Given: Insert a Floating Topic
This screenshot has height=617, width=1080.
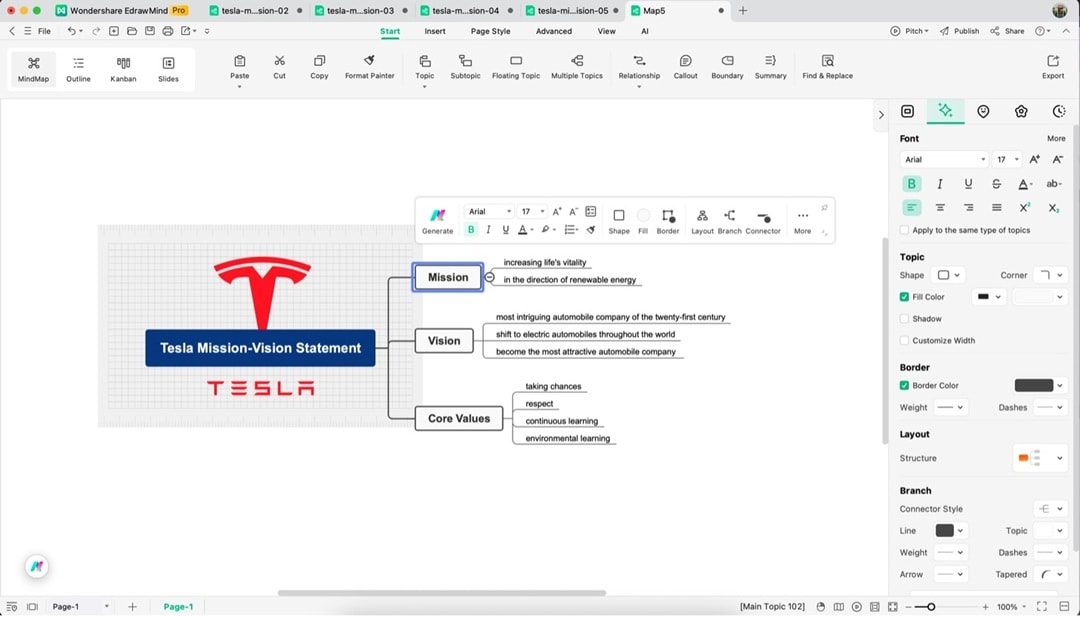Looking at the screenshot, I should pyautogui.click(x=515, y=68).
